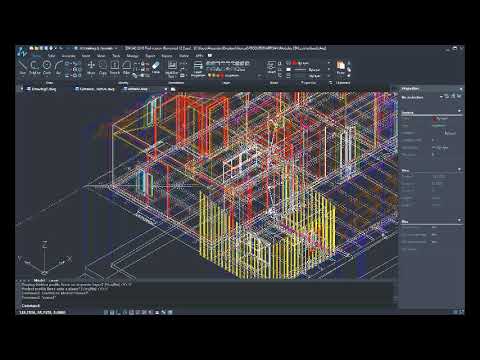Image resolution: width=480 pixels, height=360 pixels.
Task: Toggle the first drafting mode in status bar
Action: [x=106, y=312]
